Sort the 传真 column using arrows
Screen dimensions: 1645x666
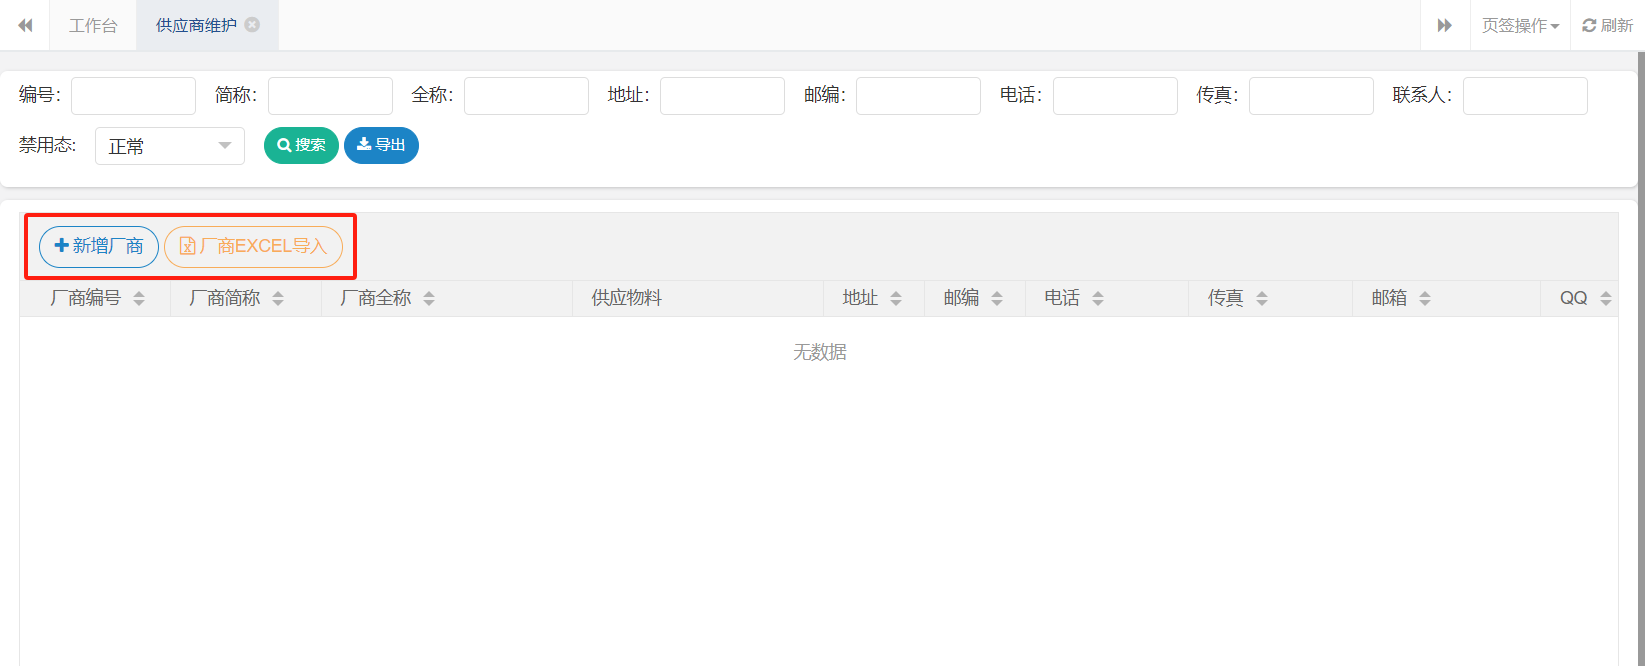click(1262, 298)
